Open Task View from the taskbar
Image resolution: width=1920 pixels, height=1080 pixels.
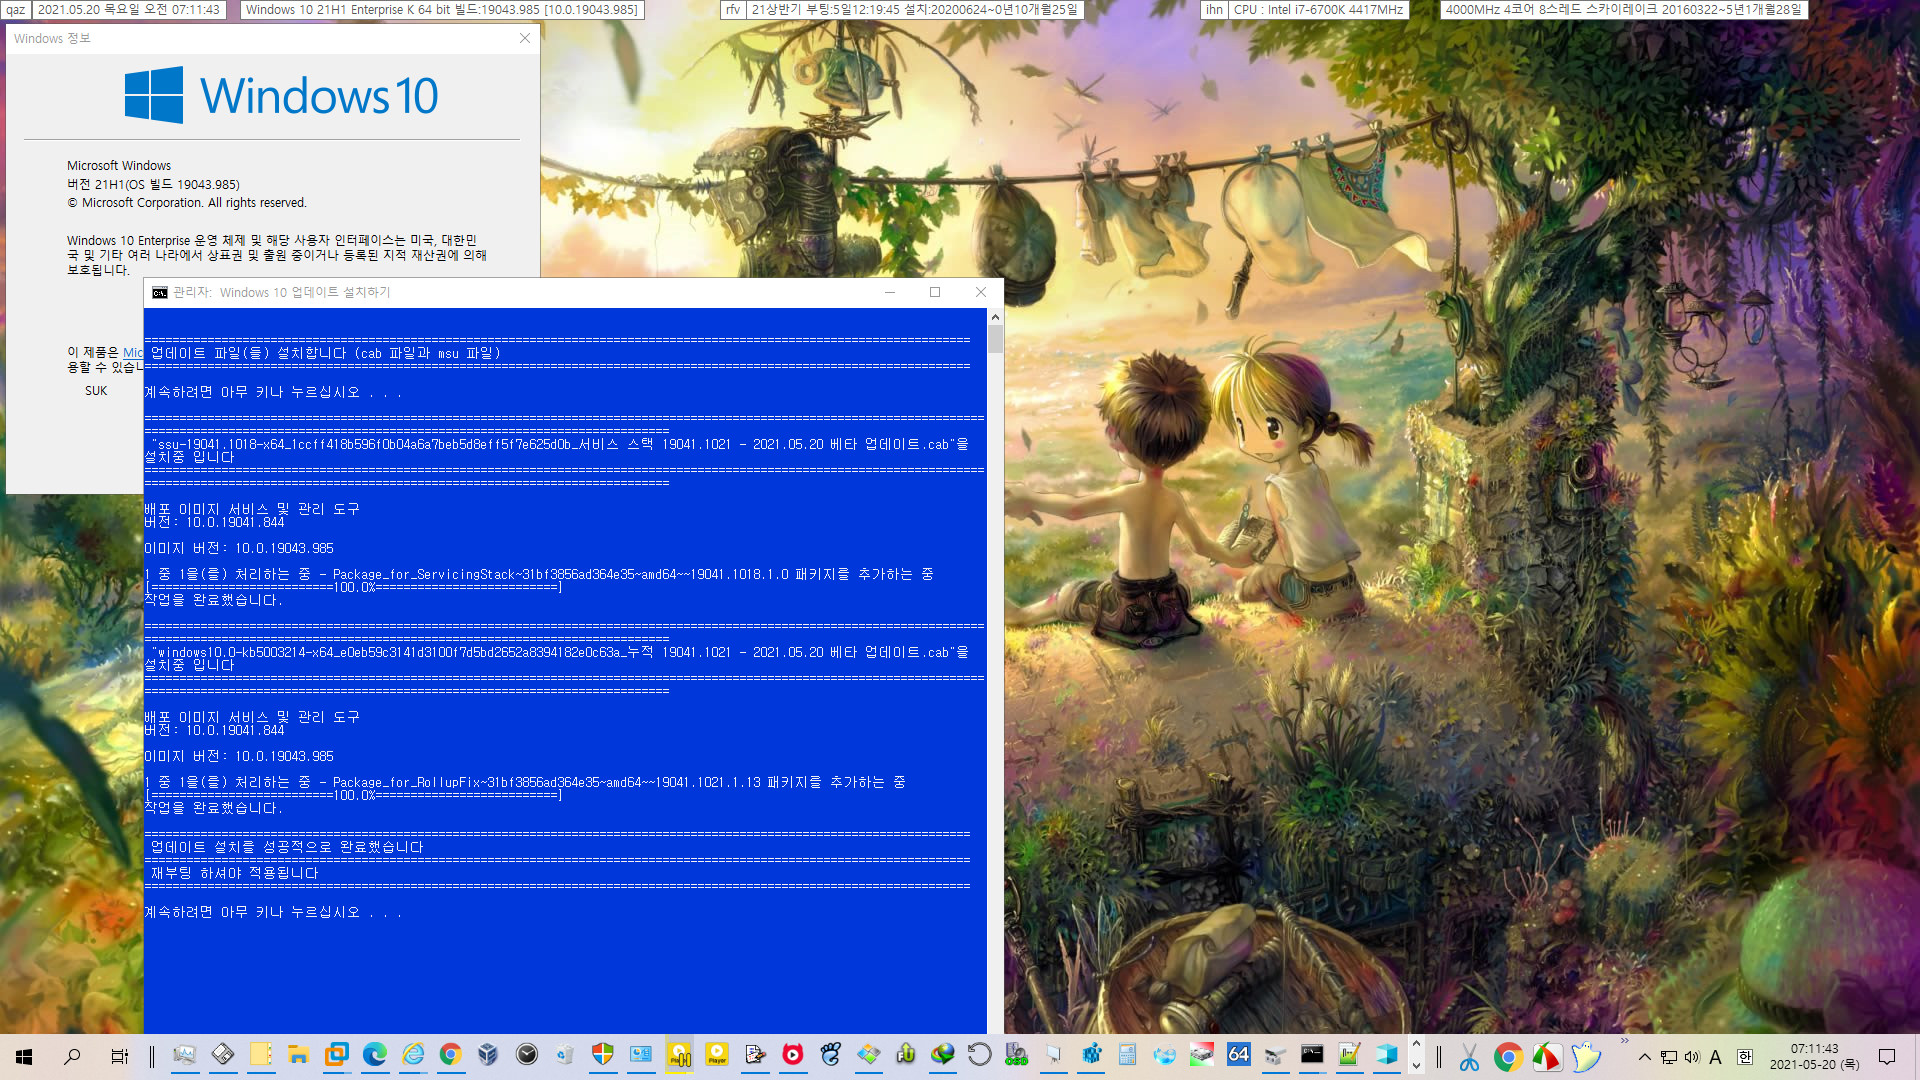(119, 1056)
